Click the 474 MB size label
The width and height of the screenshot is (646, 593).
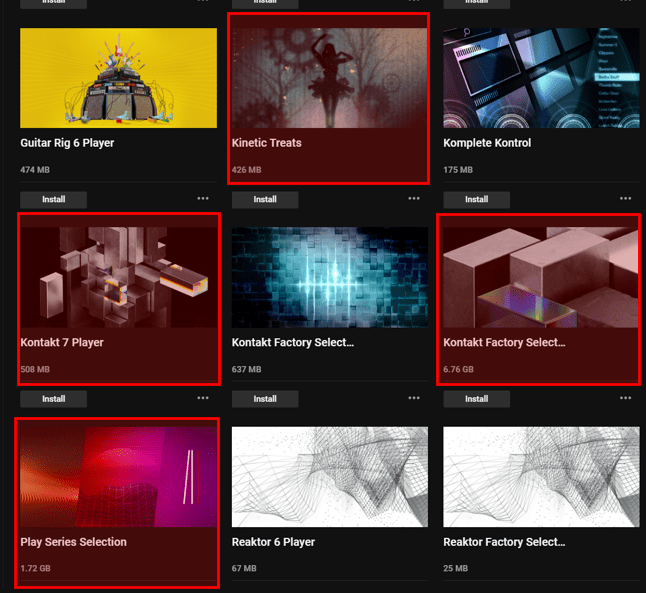point(35,170)
